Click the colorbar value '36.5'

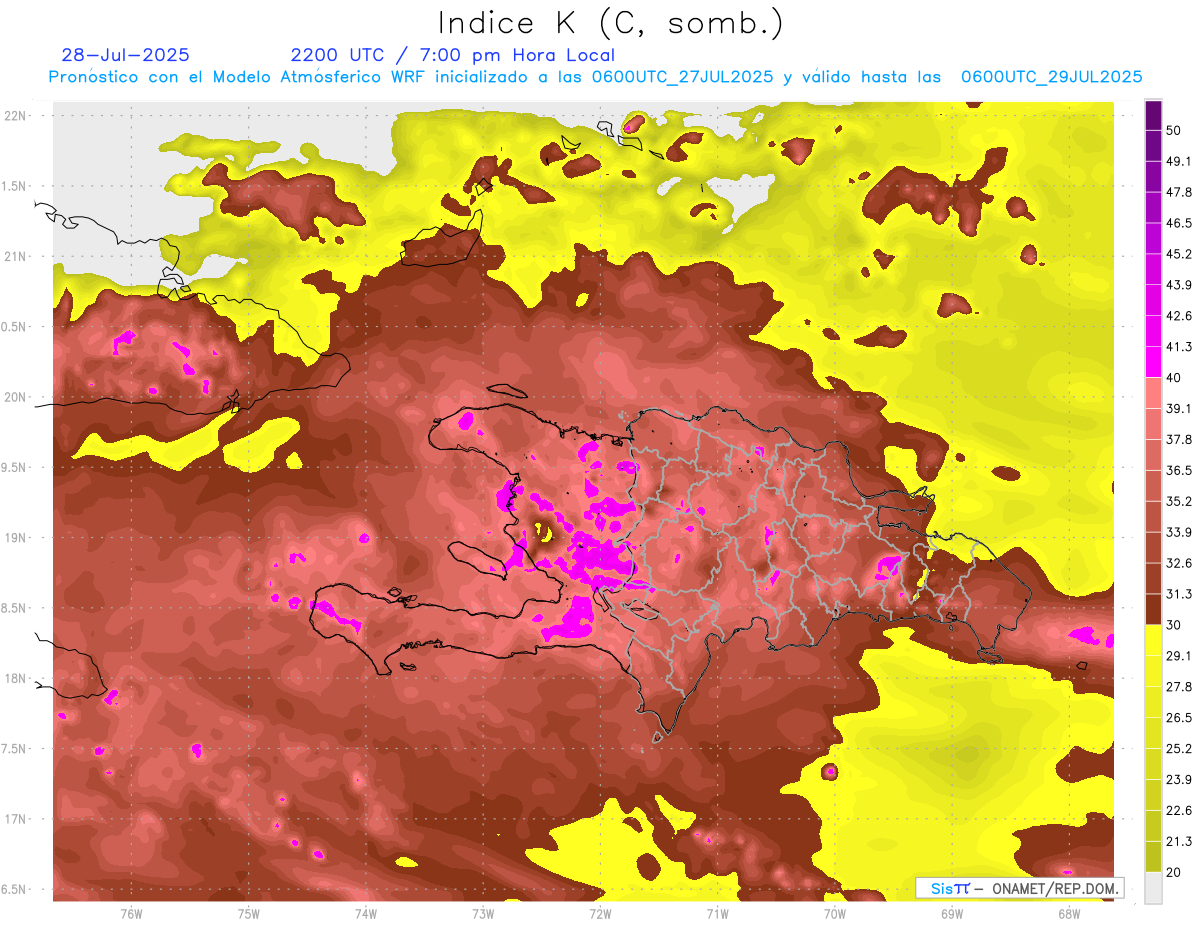(x=1179, y=470)
